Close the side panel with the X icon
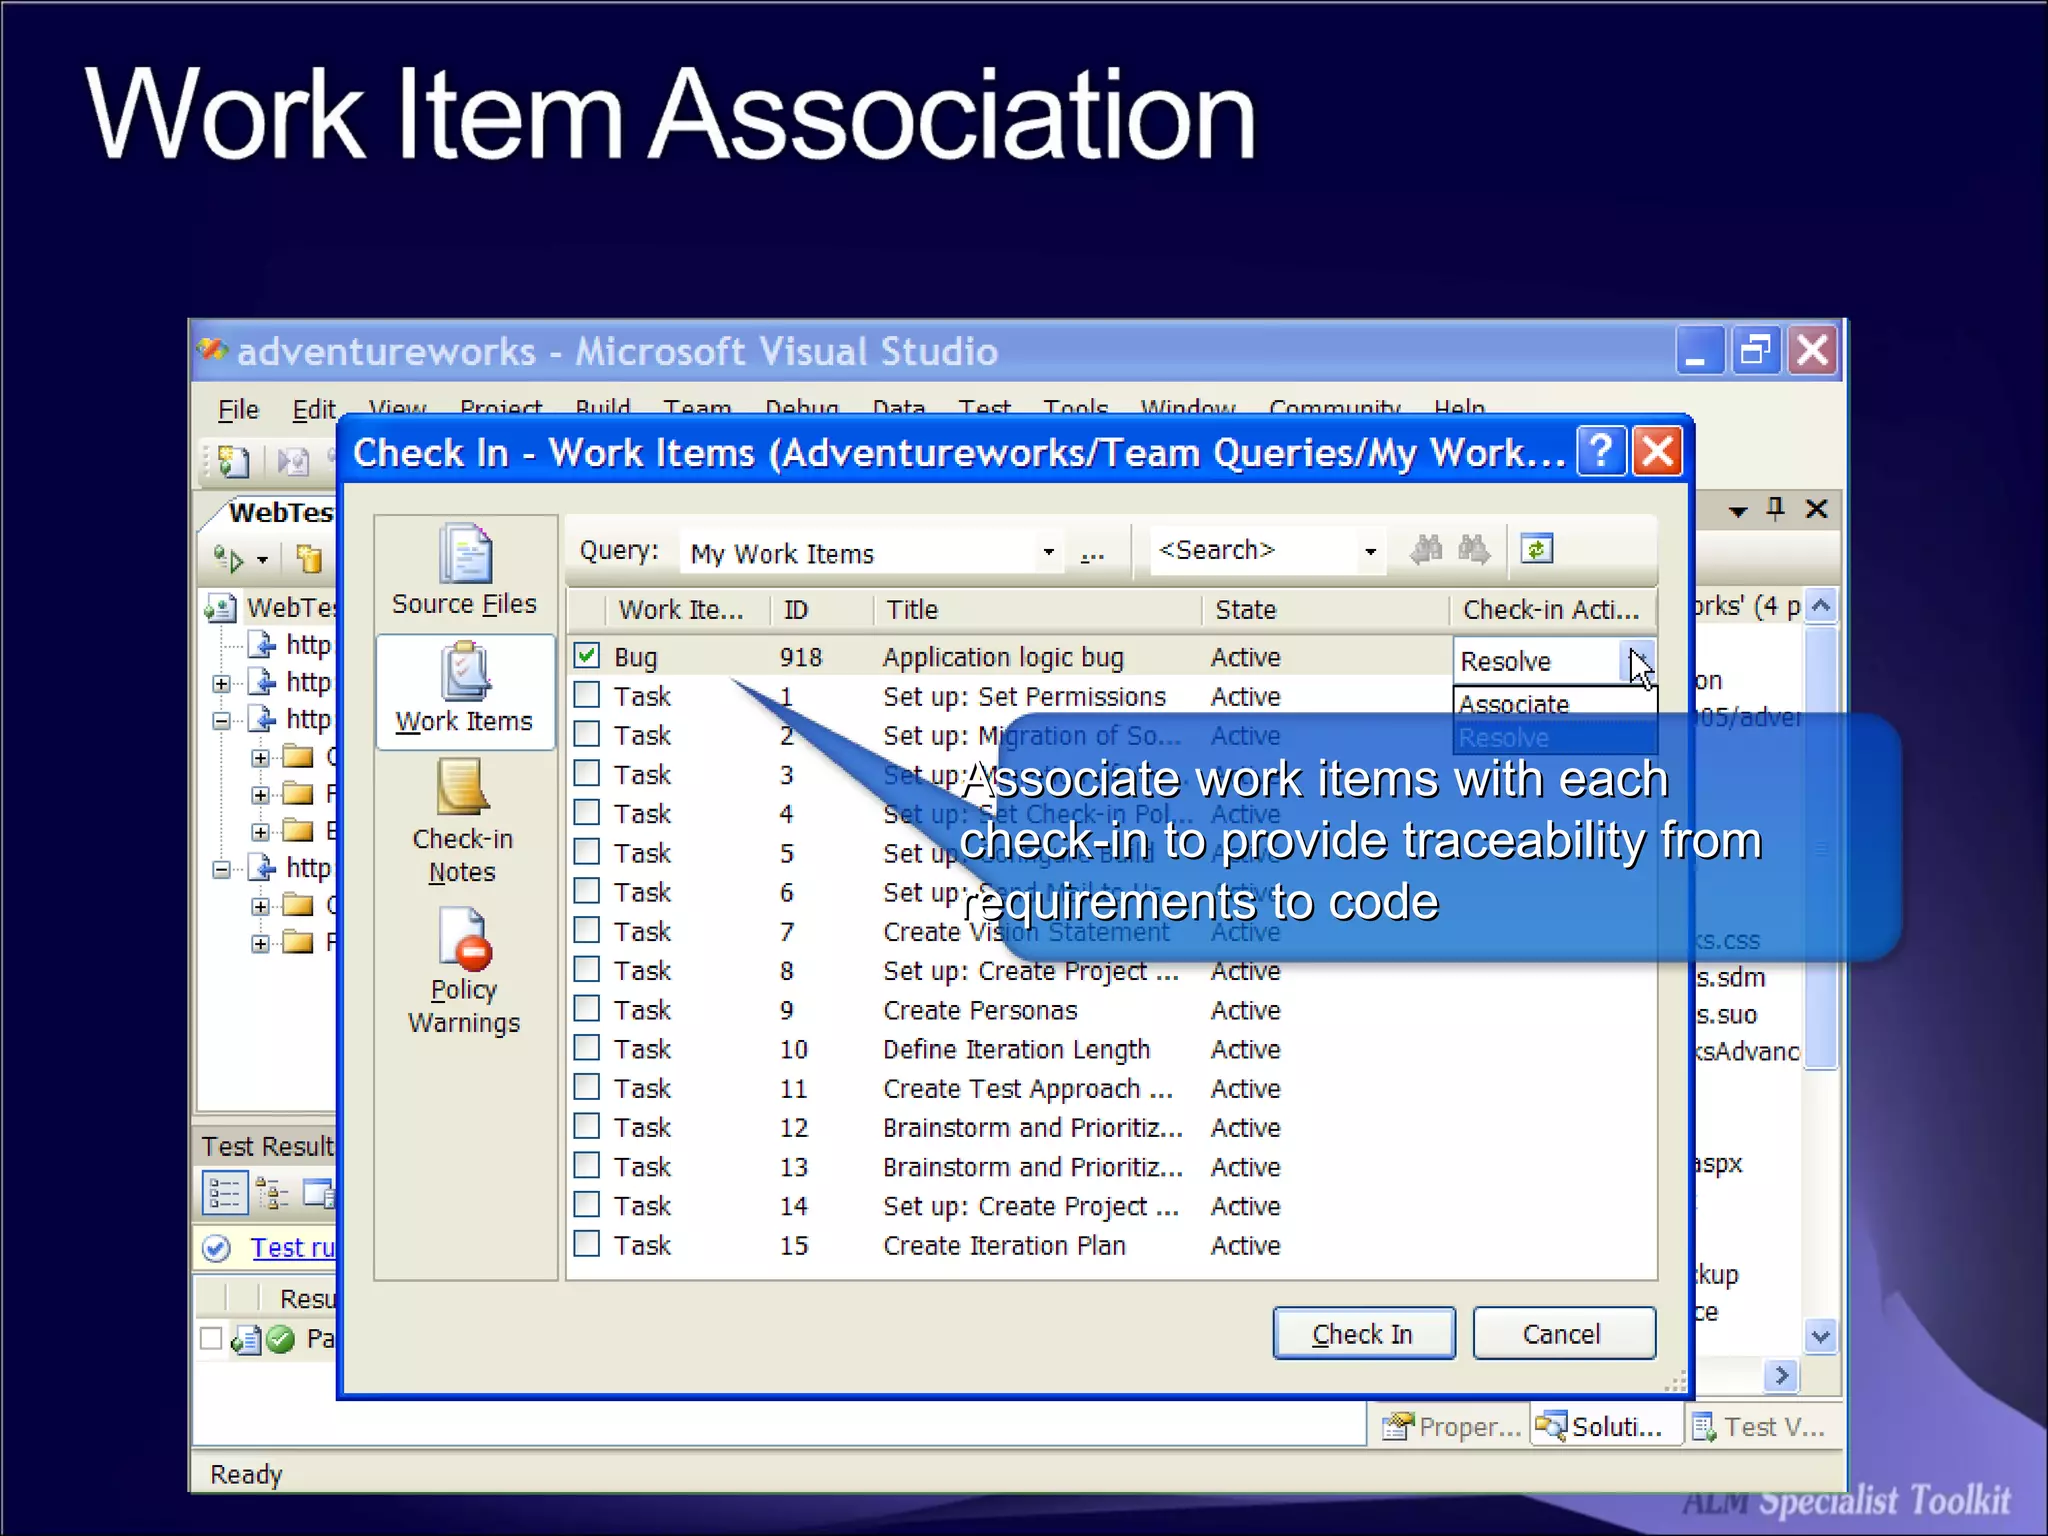 coord(1817,509)
